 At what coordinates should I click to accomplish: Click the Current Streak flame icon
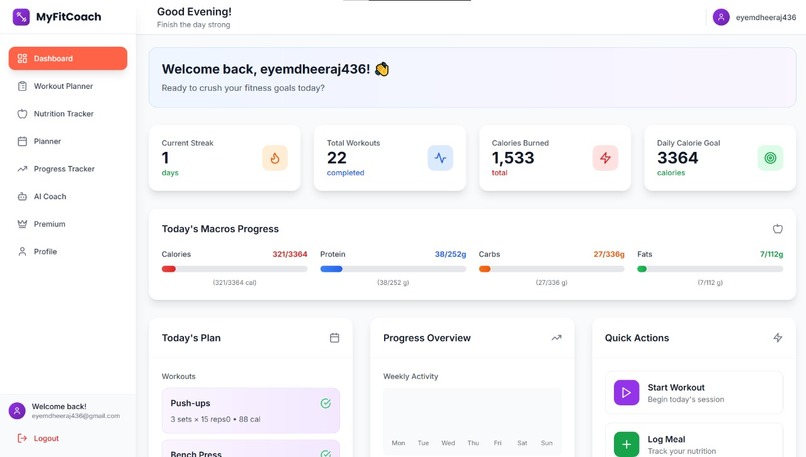tap(275, 158)
